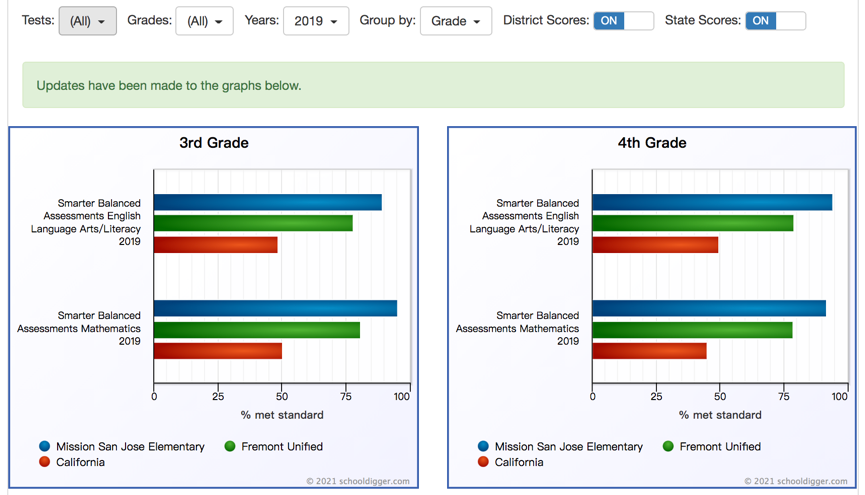865x495 pixels.
Task: Click the 3rd Grade chart title
Action: click(214, 143)
